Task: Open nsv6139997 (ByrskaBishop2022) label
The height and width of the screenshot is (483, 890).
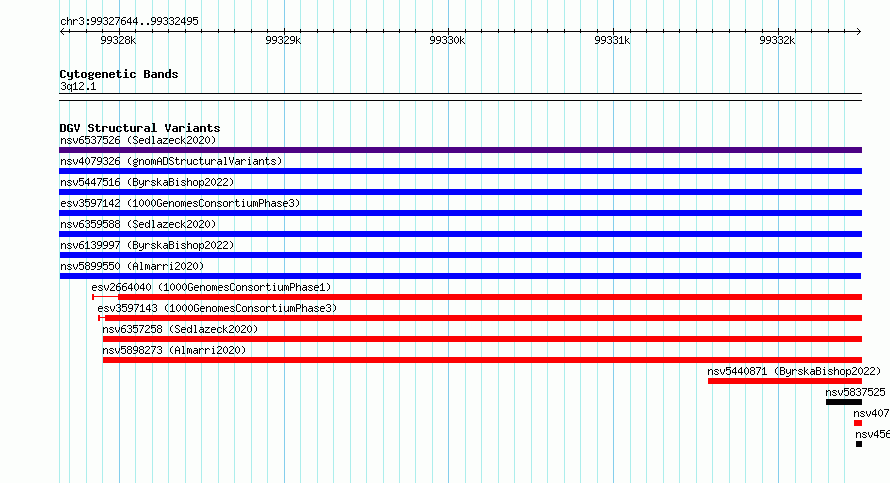Action: pos(147,245)
